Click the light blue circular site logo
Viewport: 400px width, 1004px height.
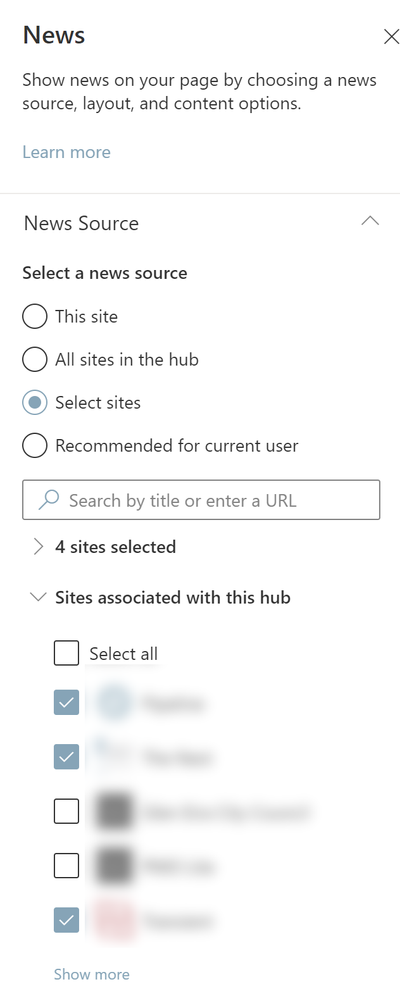[x=114, y=703]
